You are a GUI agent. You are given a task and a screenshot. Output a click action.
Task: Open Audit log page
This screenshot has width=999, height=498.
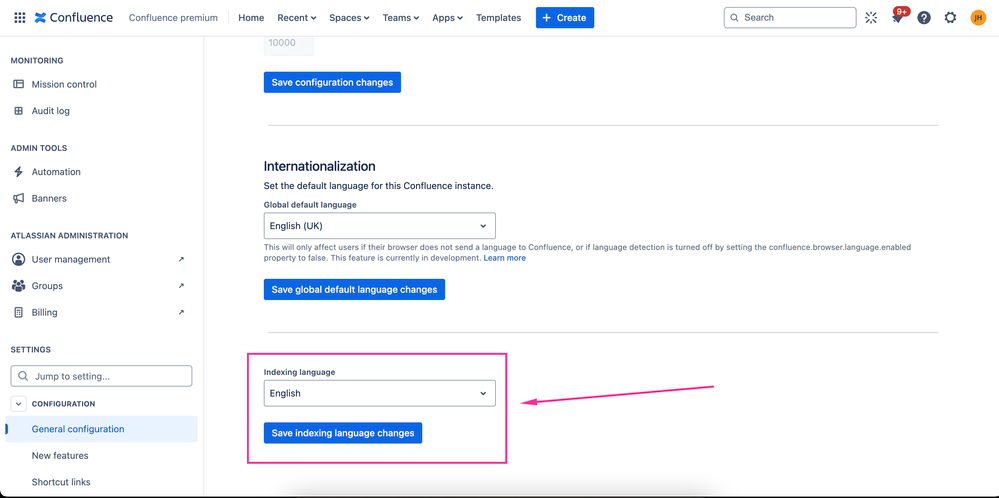coord(51,111)
